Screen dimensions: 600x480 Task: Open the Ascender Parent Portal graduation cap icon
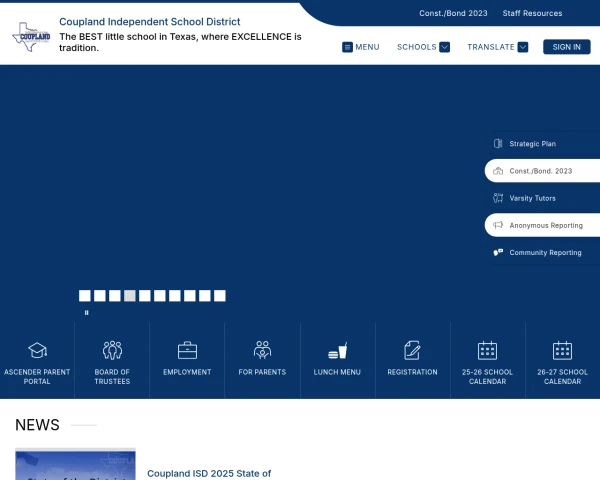pyautogui.click(x=37, y=350)
